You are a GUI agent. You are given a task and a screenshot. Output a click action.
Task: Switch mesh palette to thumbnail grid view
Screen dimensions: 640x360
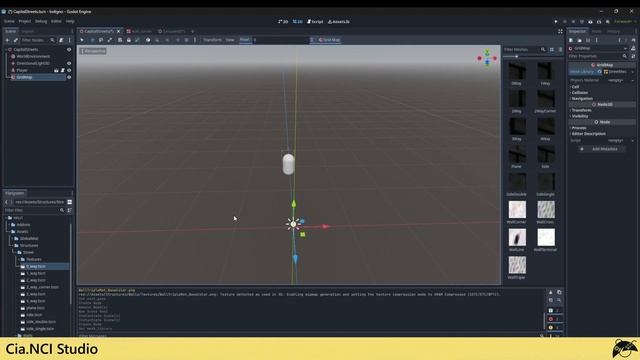click(551, 49)
